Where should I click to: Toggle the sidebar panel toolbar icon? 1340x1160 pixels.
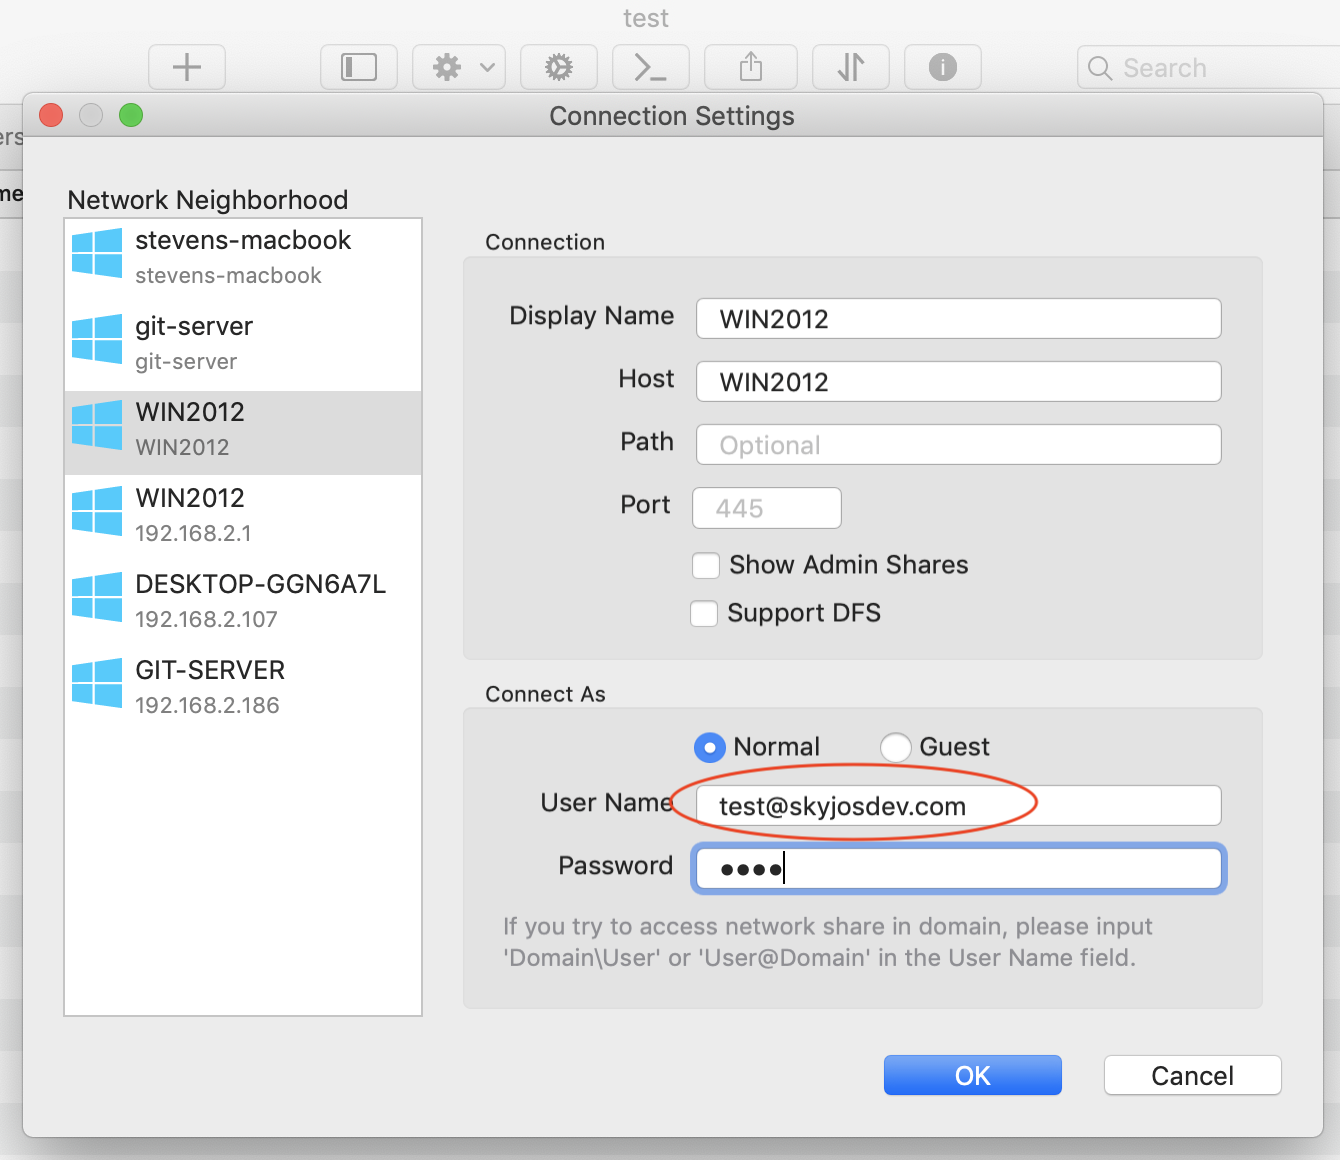click(x=359, y=68)
